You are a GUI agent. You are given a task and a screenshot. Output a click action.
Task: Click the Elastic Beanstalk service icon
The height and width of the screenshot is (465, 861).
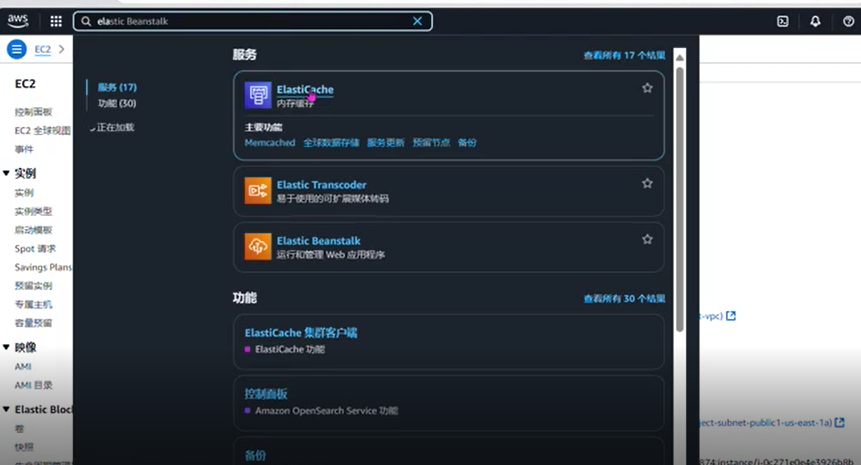(x=258, y=246)
